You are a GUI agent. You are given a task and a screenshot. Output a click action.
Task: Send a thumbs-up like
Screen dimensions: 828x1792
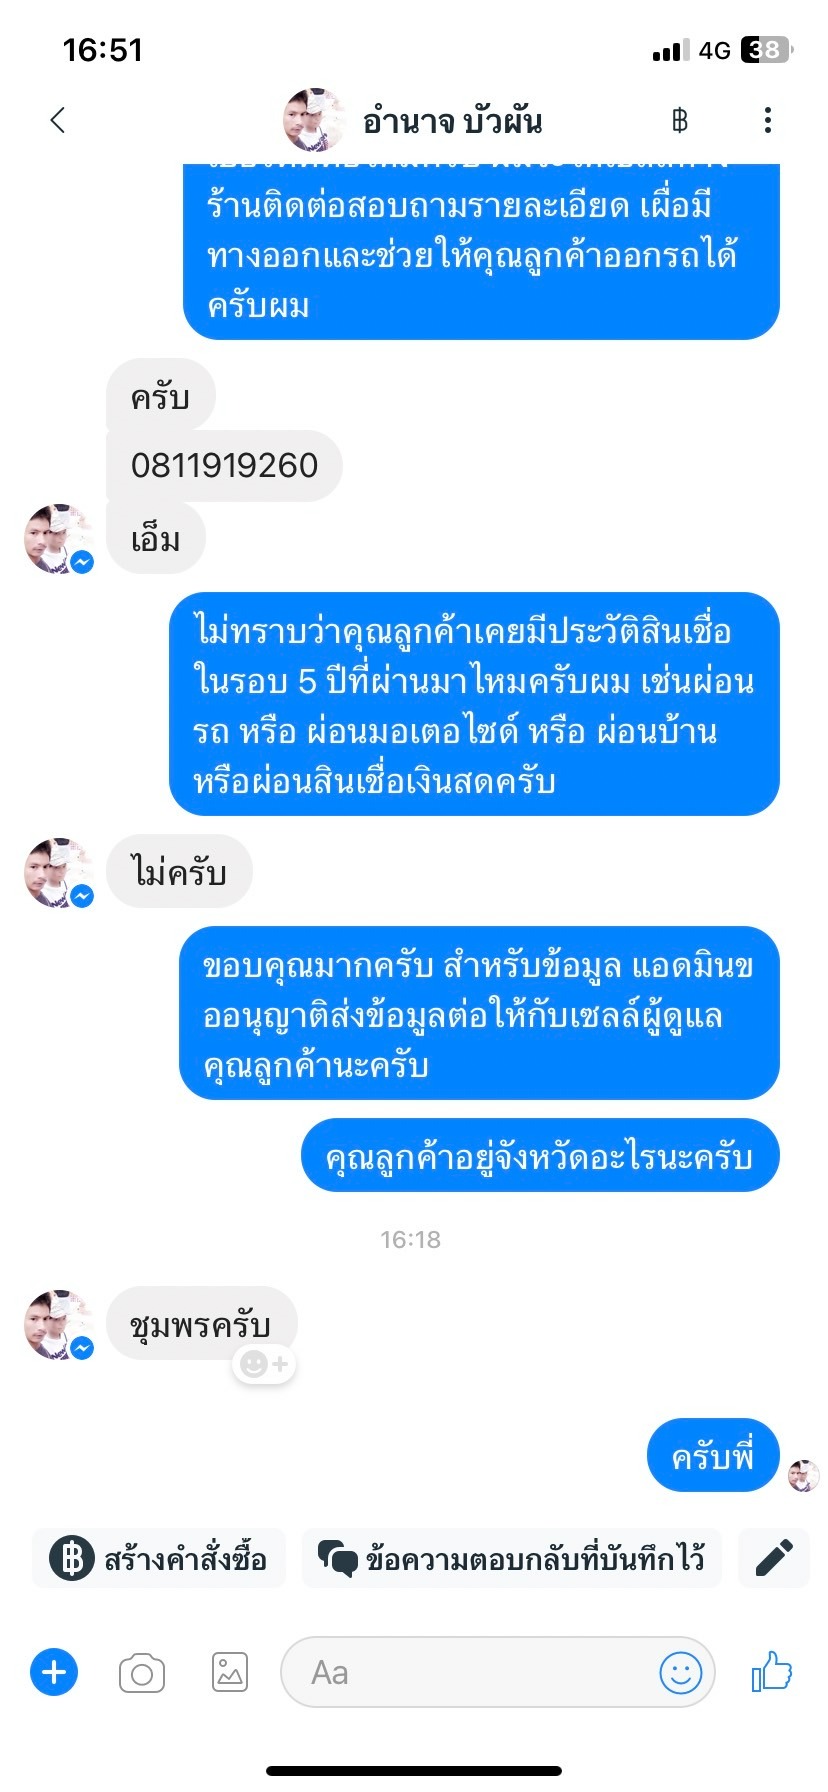(x=772, y=1671)
